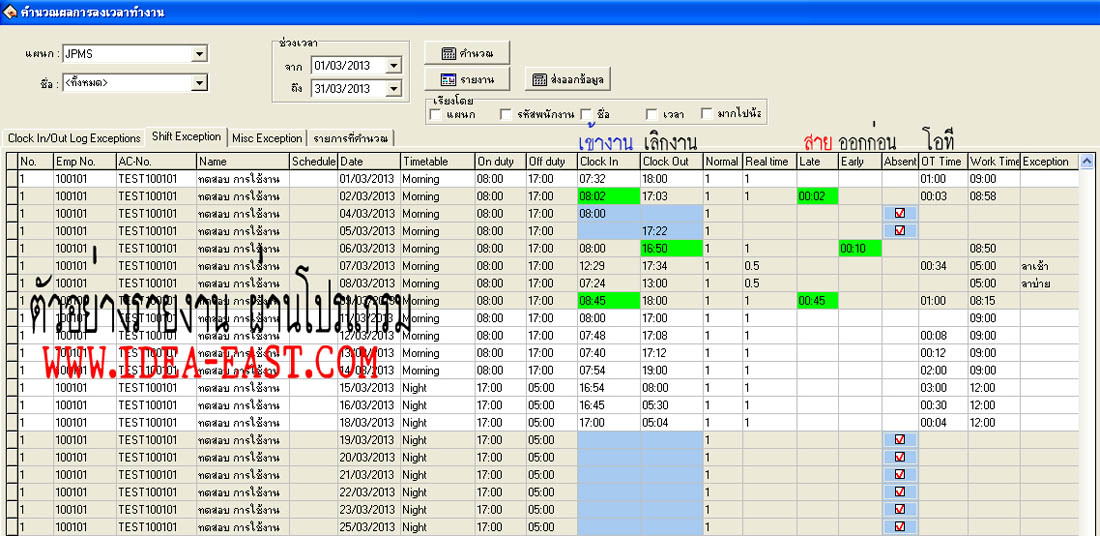The image size is (1100, 536).
Task: Click the calculate (คำนวณ) button
Action: click(466, 53)
